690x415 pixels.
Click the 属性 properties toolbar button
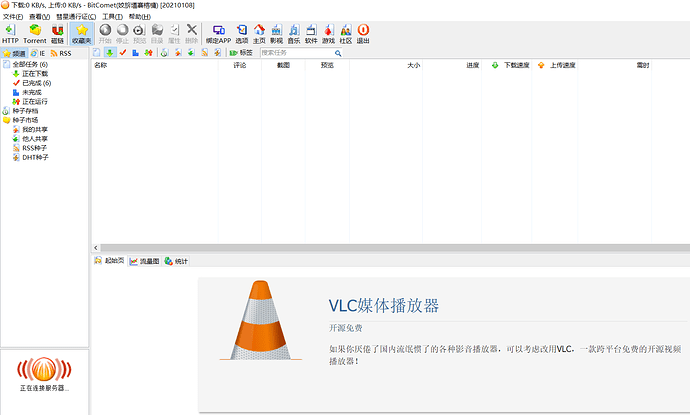point(174,34)
